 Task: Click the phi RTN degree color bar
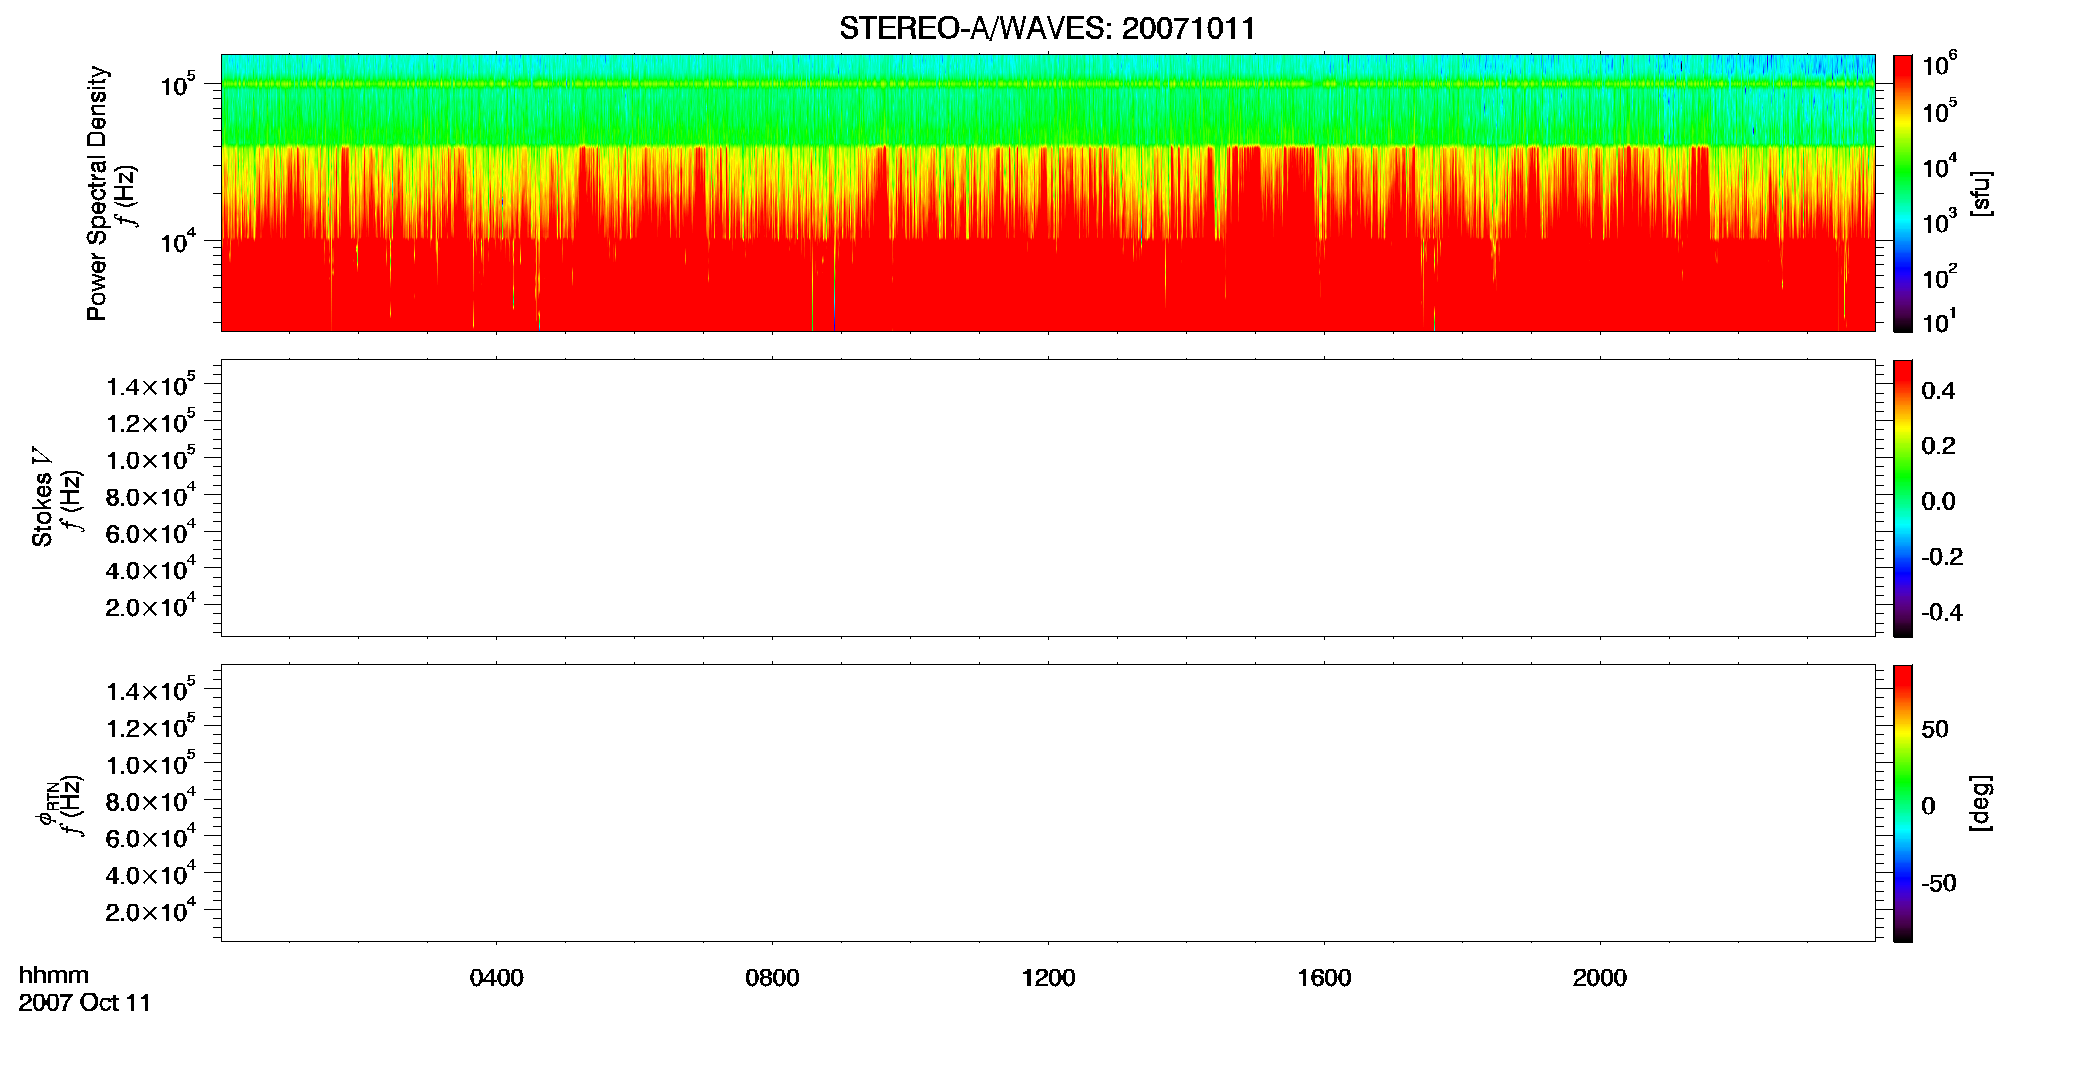[1903, 803]
